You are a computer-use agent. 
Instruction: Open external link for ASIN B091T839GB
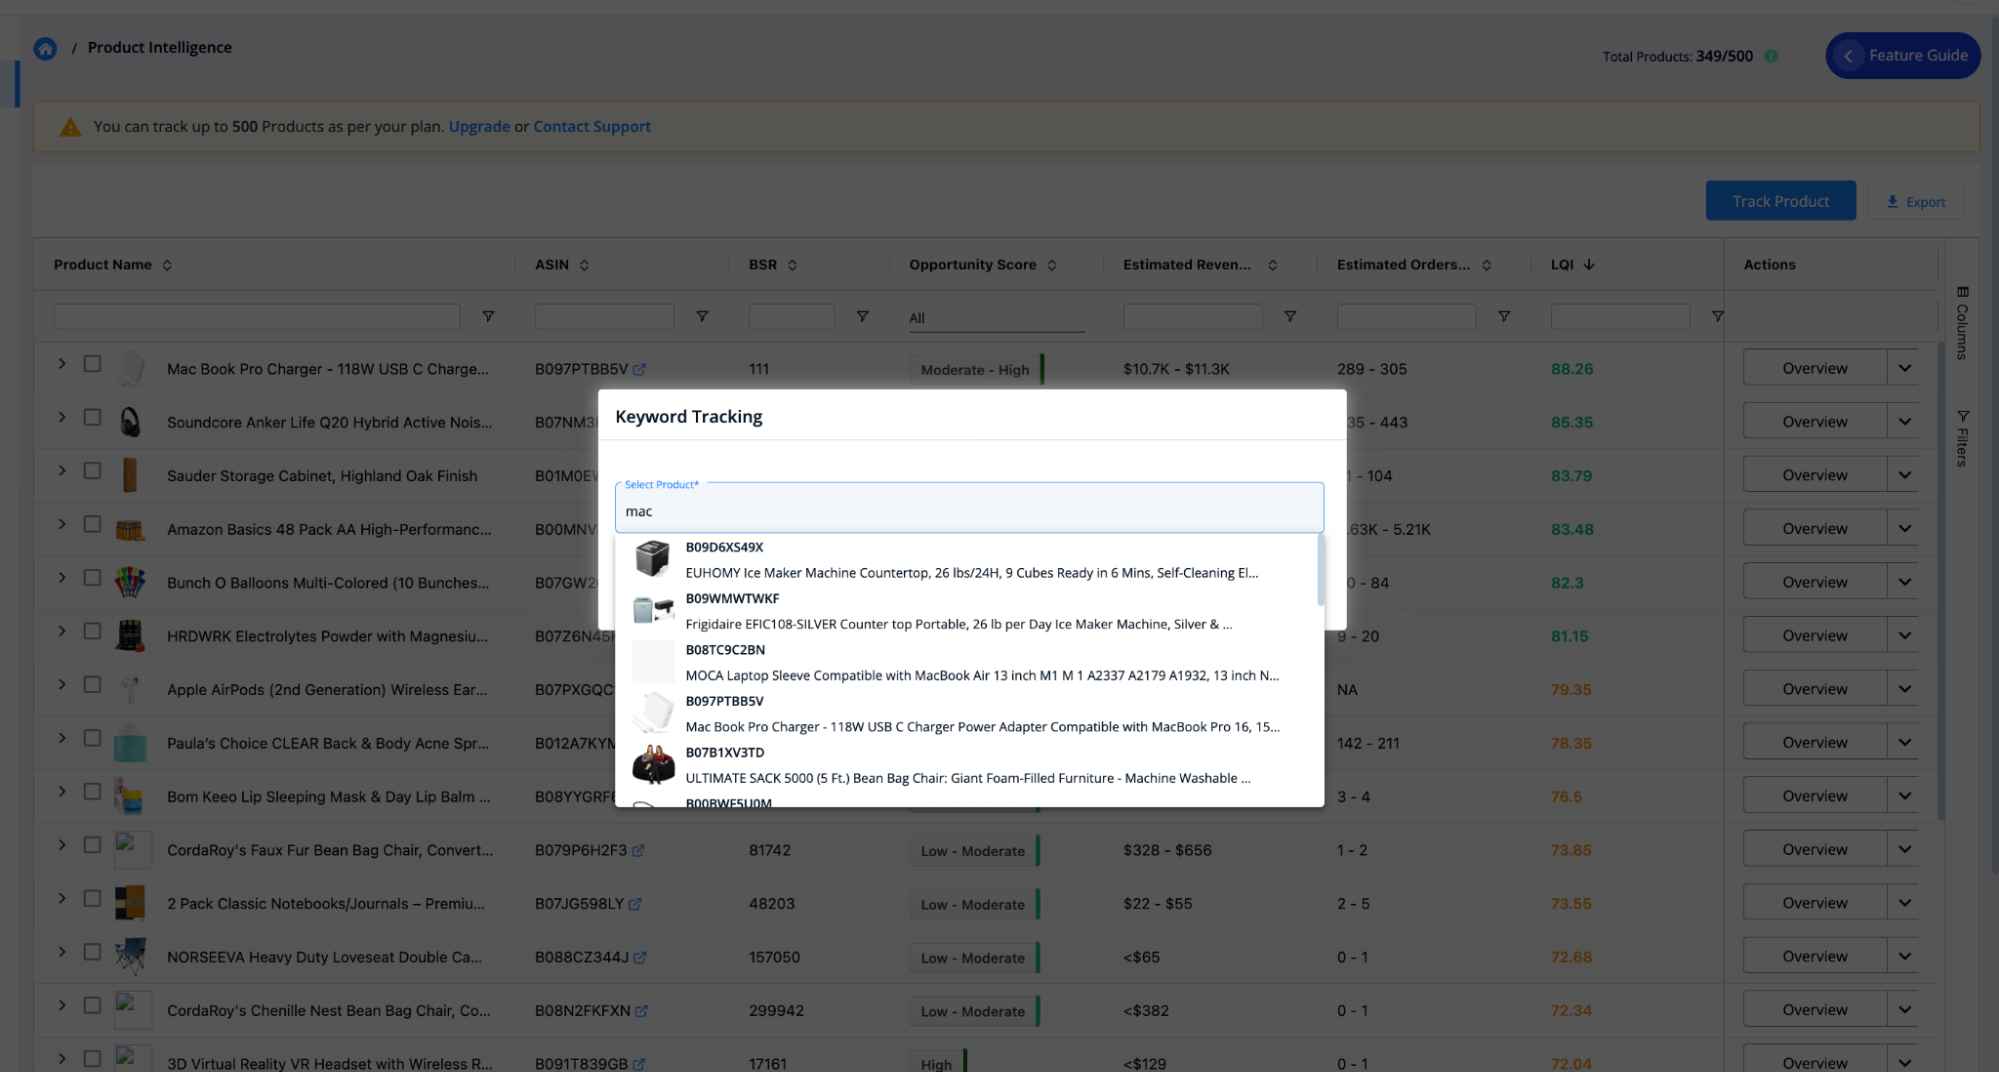point(639,1064)
